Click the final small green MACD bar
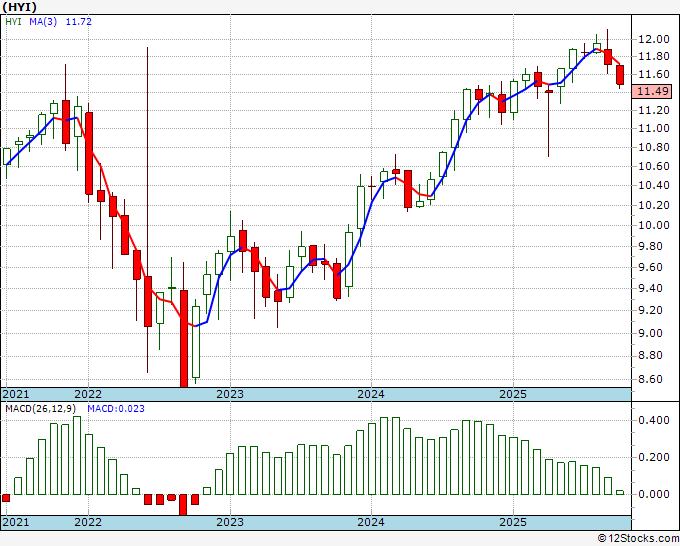The width and height of the screenshot is (680, 546). point(620,493)
